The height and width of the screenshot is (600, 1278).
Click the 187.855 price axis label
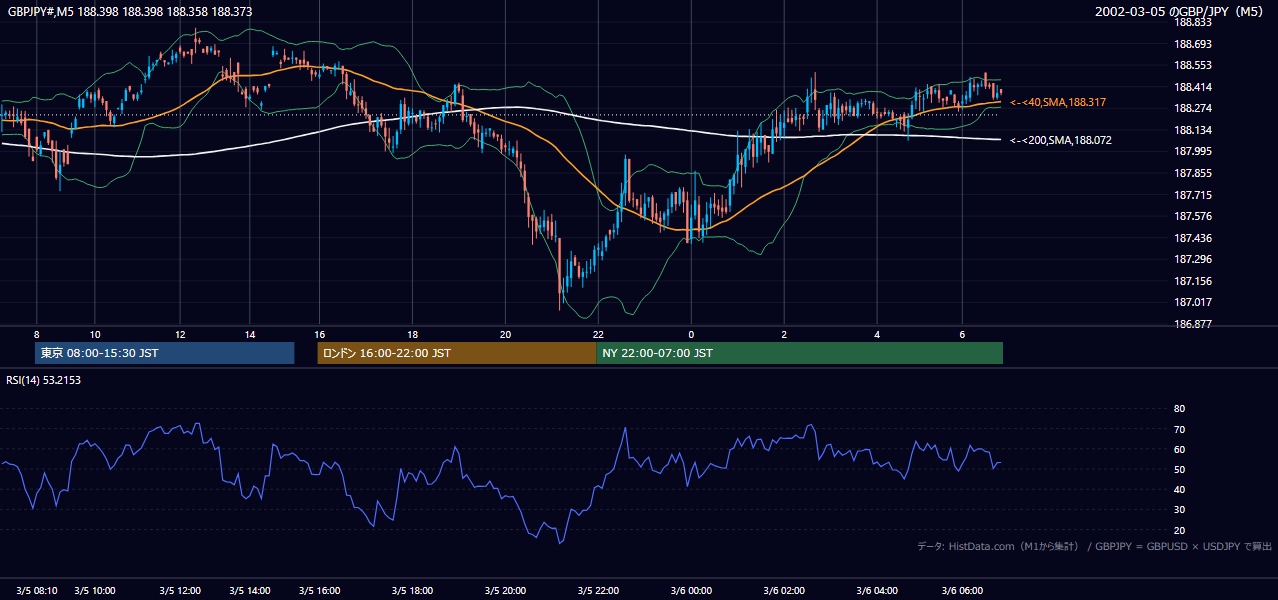pos(1193,173)
